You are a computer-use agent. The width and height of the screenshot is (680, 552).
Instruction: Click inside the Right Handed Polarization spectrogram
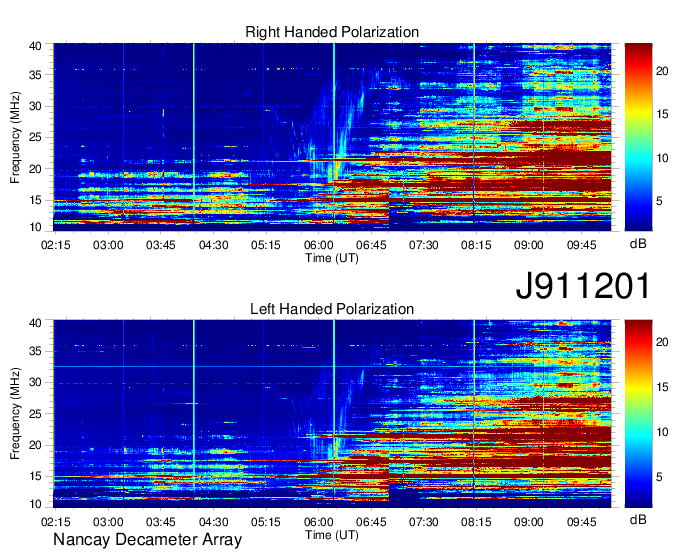(x=332, y=137)
